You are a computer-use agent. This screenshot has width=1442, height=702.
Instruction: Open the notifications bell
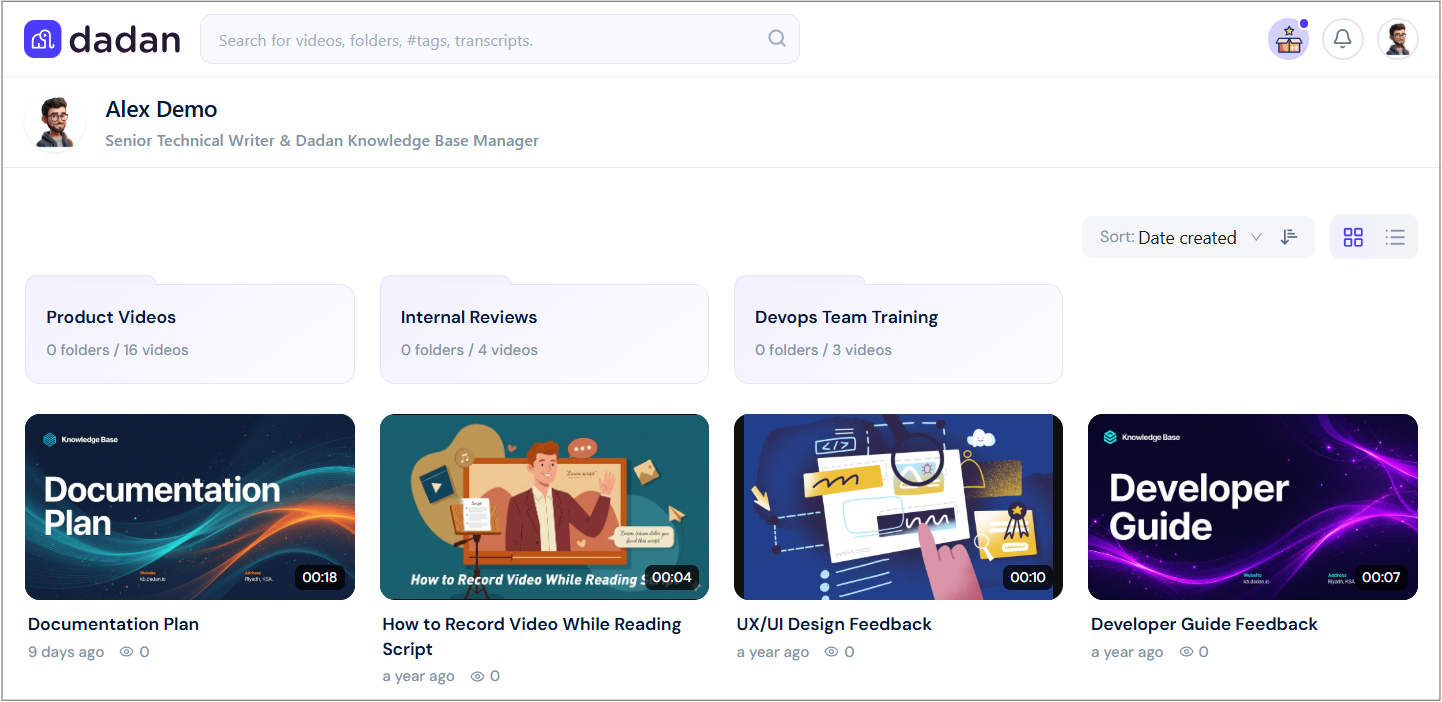click(1343, 39)
